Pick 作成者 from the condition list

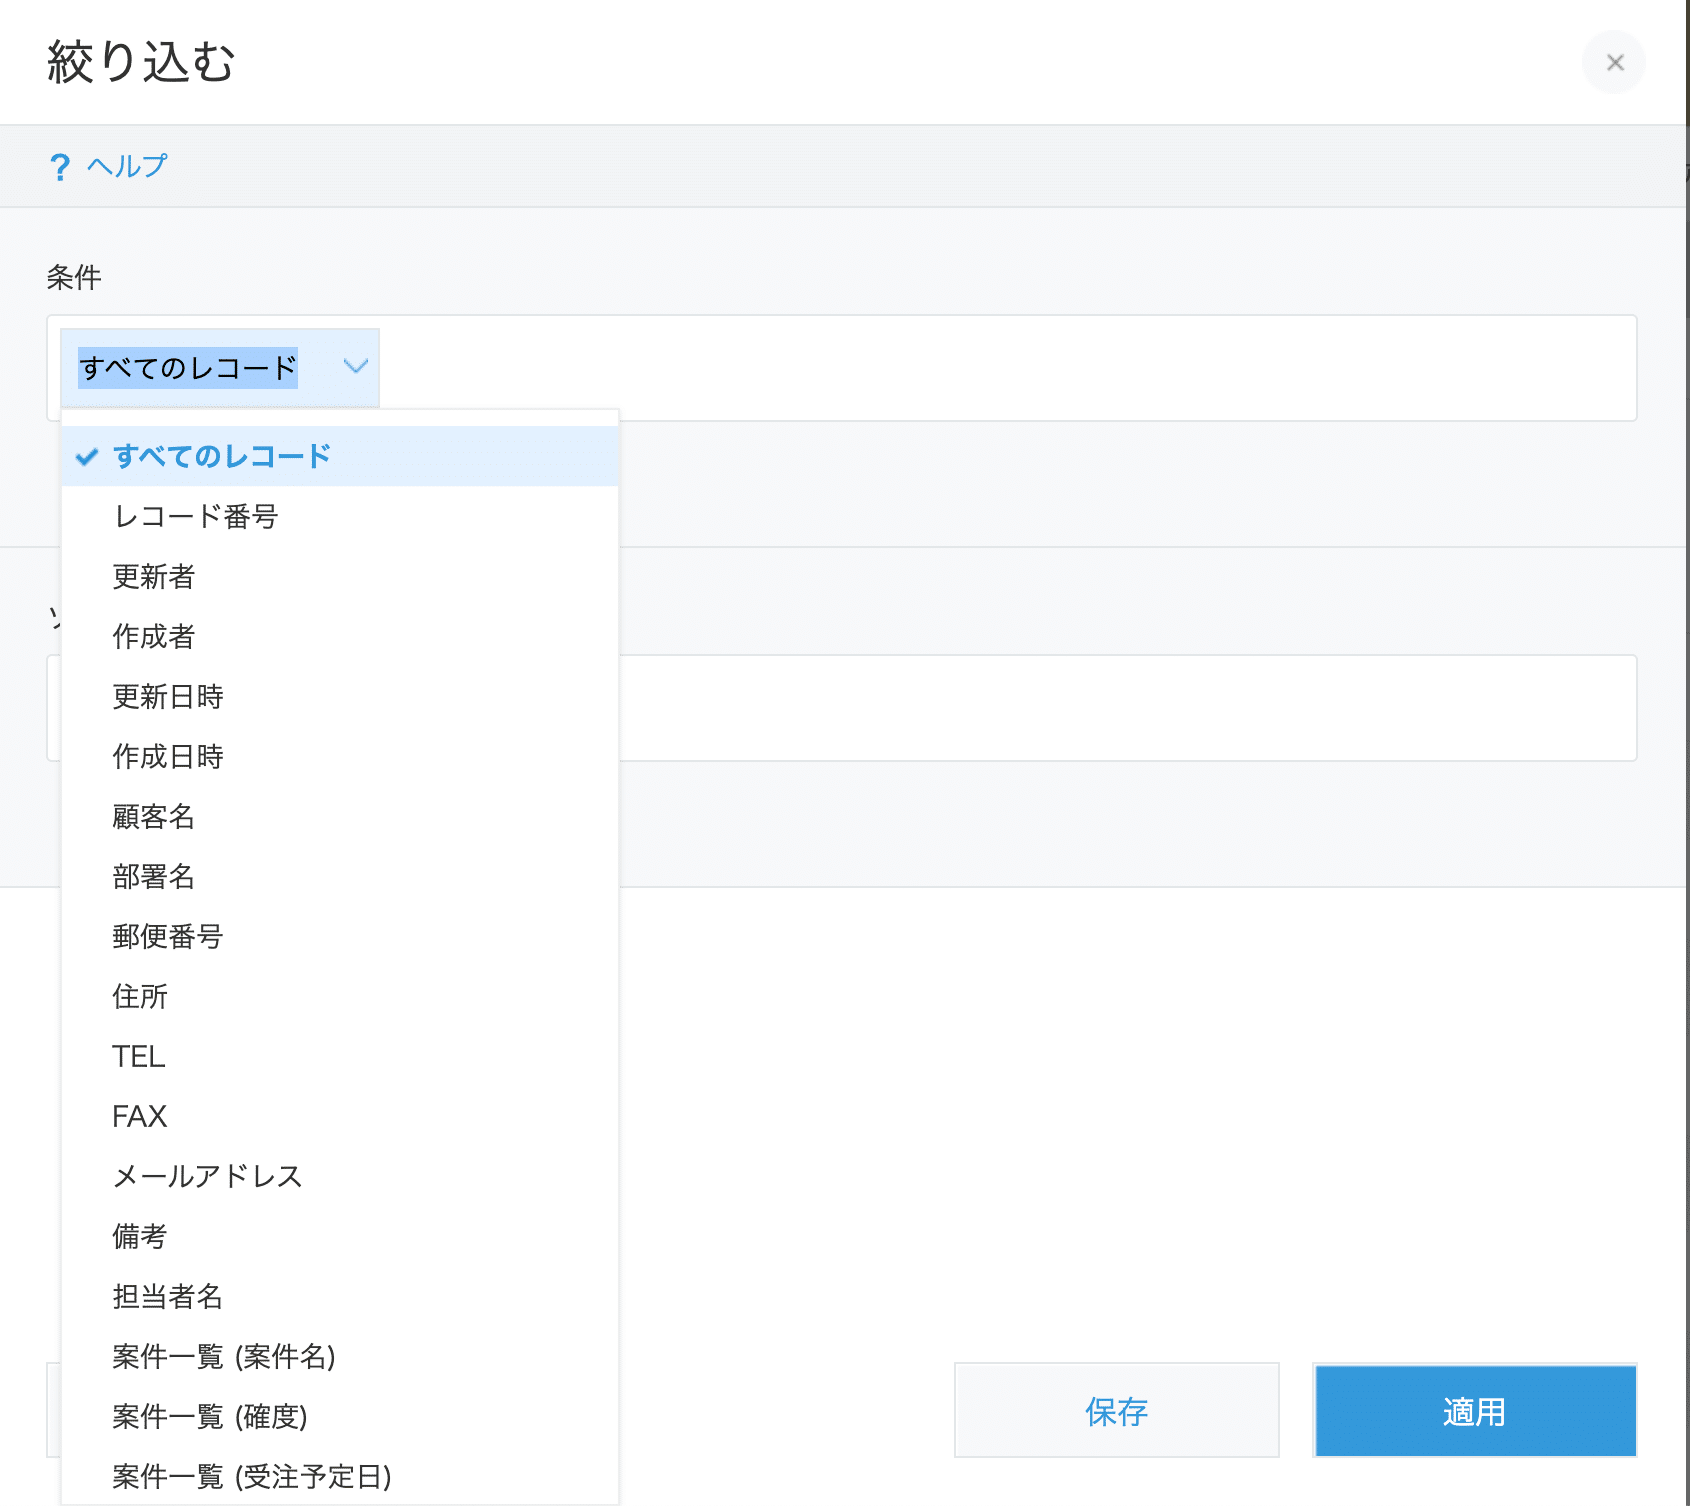pyautogui.click(x=154, y=636)
